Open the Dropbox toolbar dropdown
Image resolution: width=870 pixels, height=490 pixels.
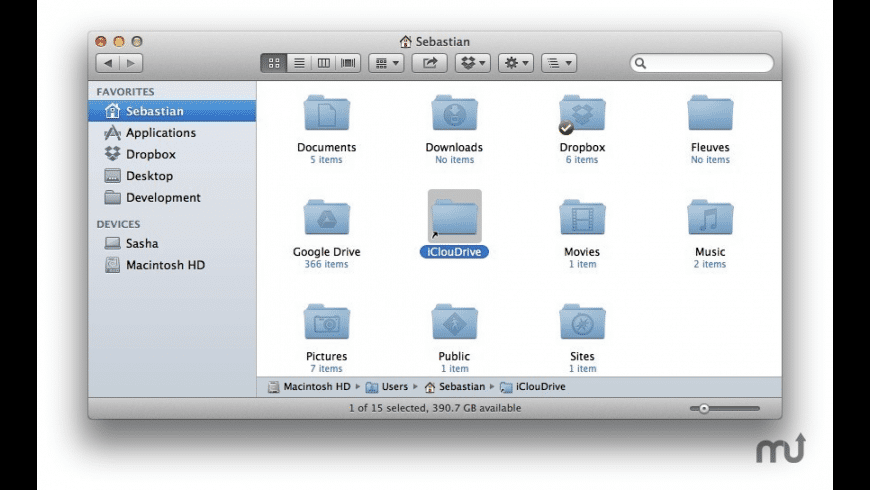pyautogui.click(x=473, y=63)
